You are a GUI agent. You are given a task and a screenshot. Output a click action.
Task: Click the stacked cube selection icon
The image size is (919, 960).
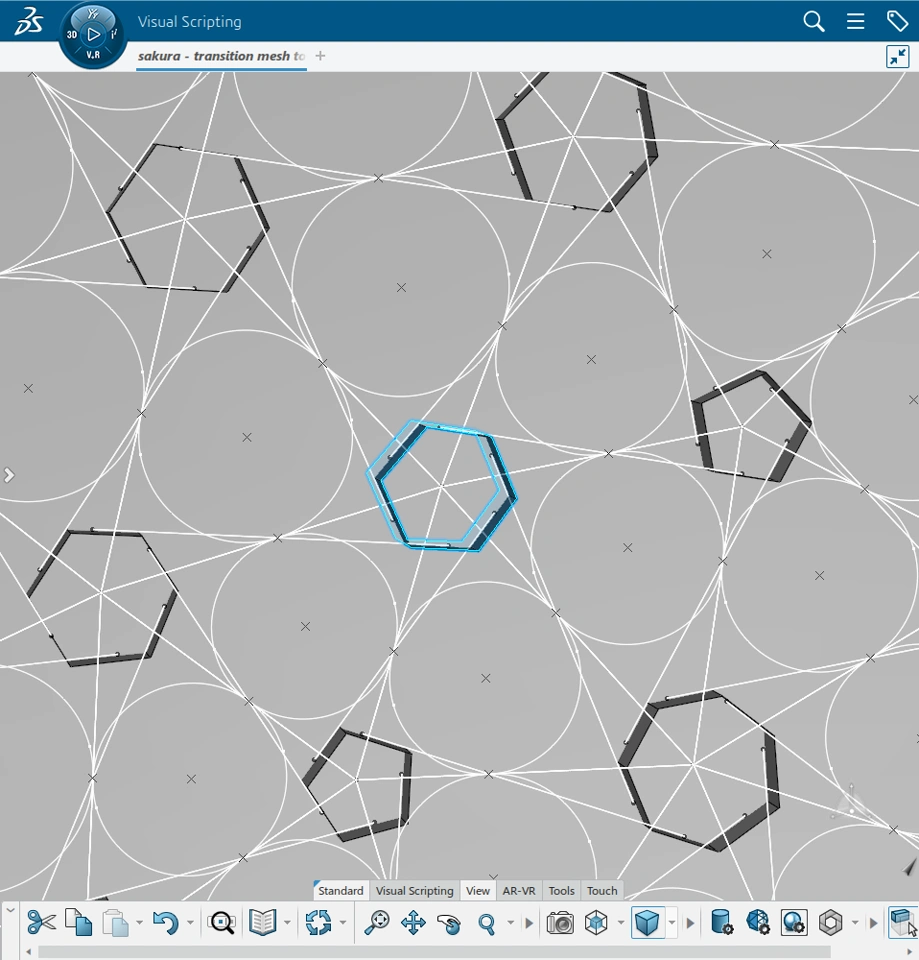point(902,922)
